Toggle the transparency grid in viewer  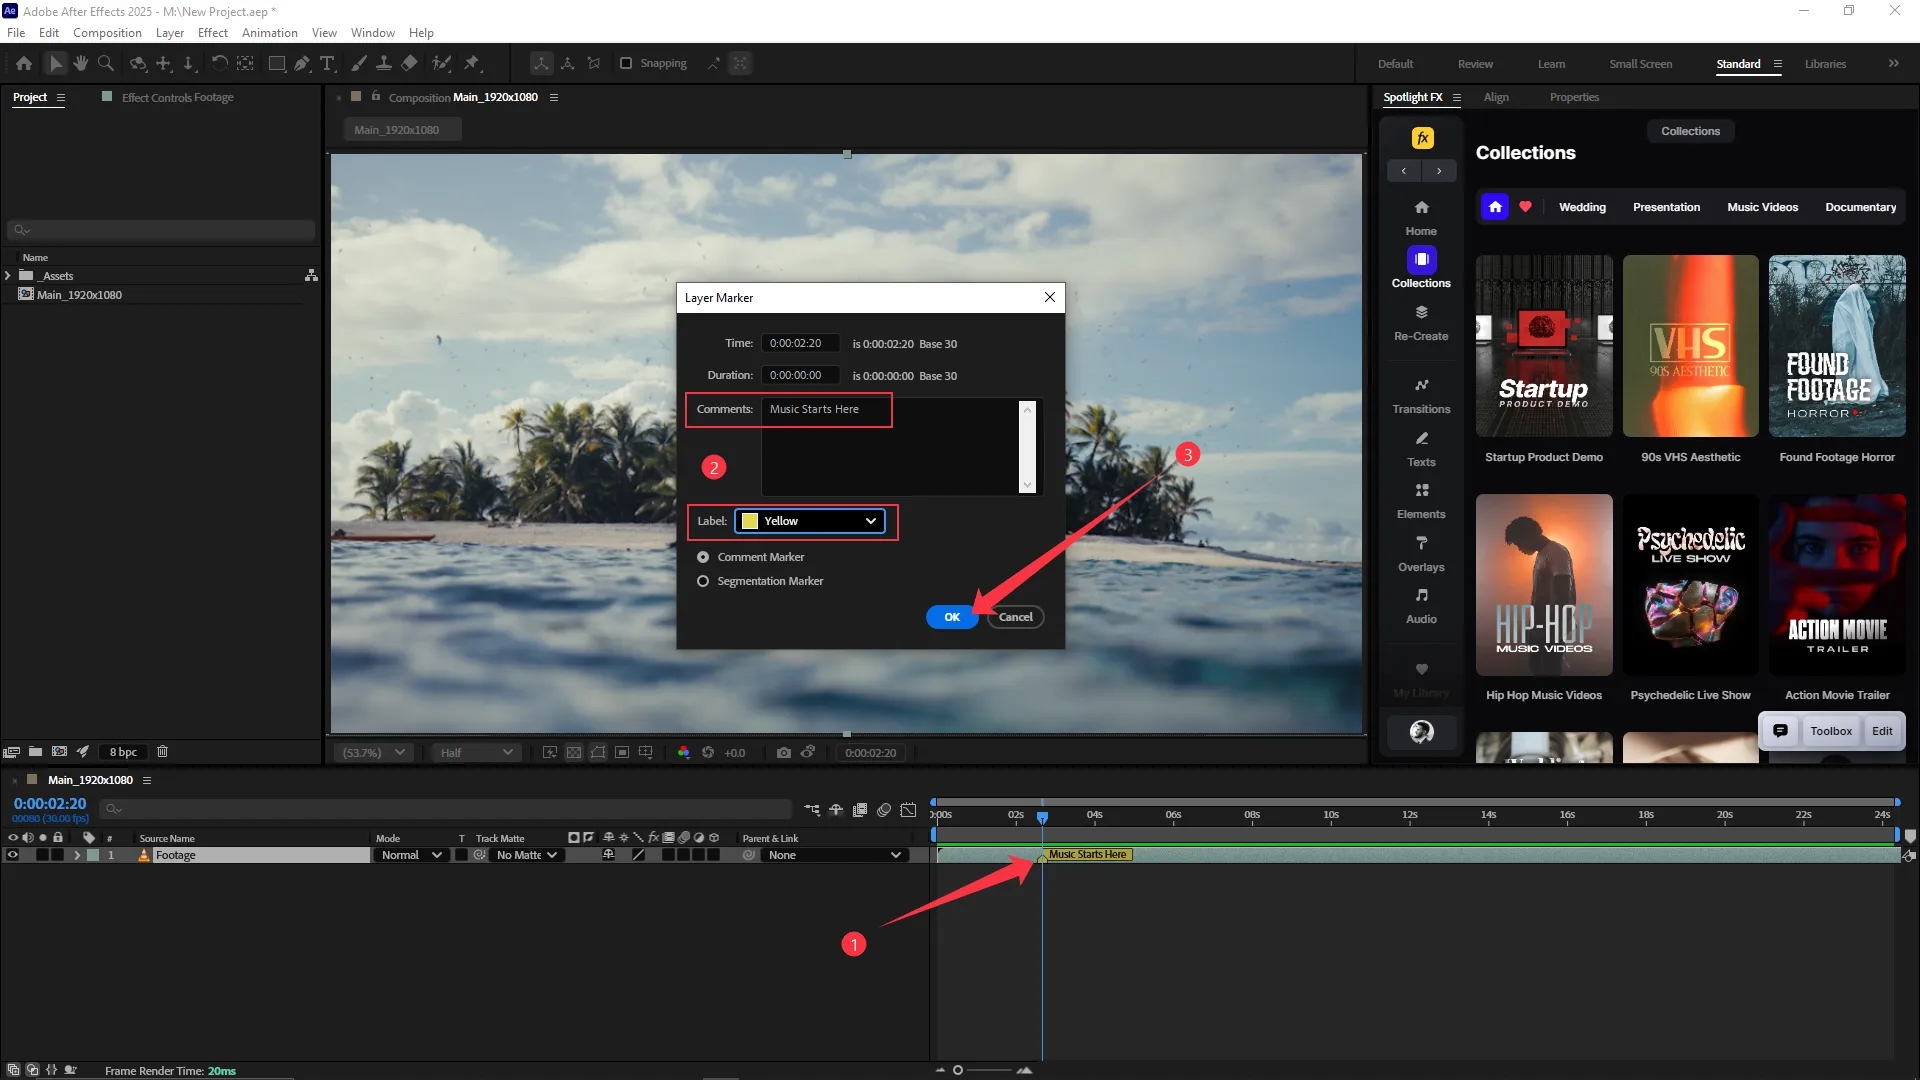[x=574, y=752]
